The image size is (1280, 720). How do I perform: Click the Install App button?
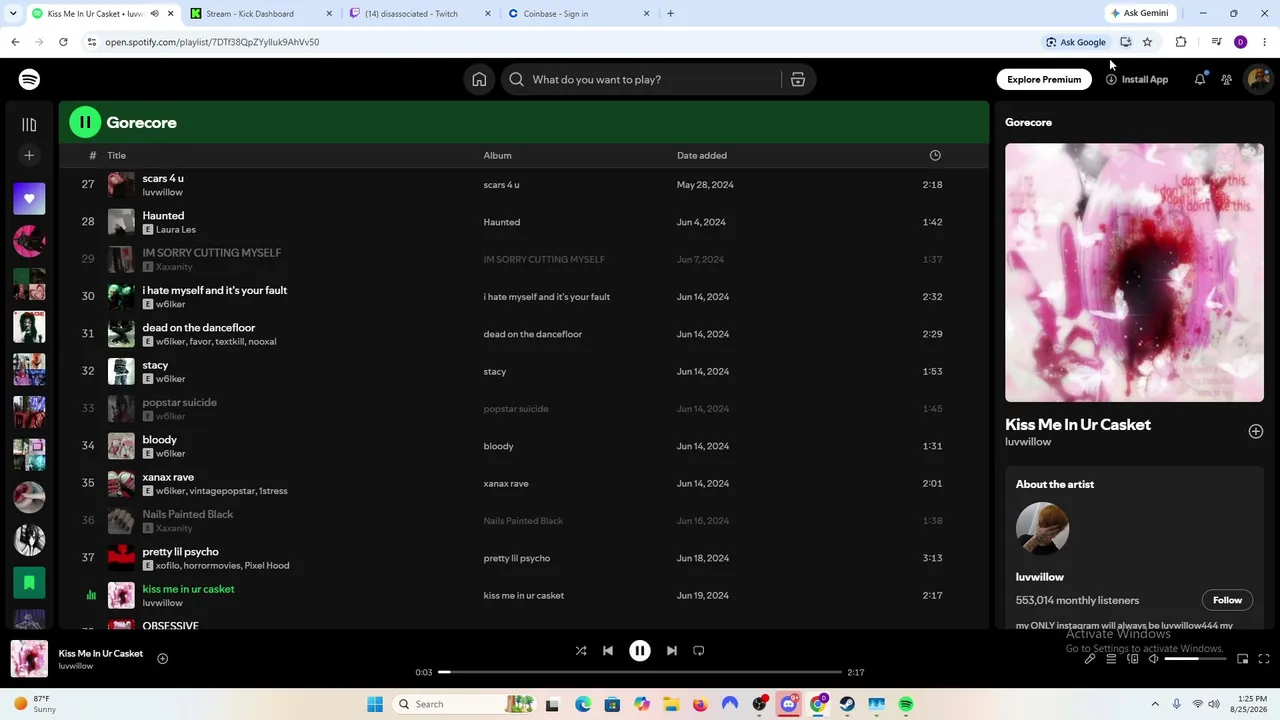1137,80
